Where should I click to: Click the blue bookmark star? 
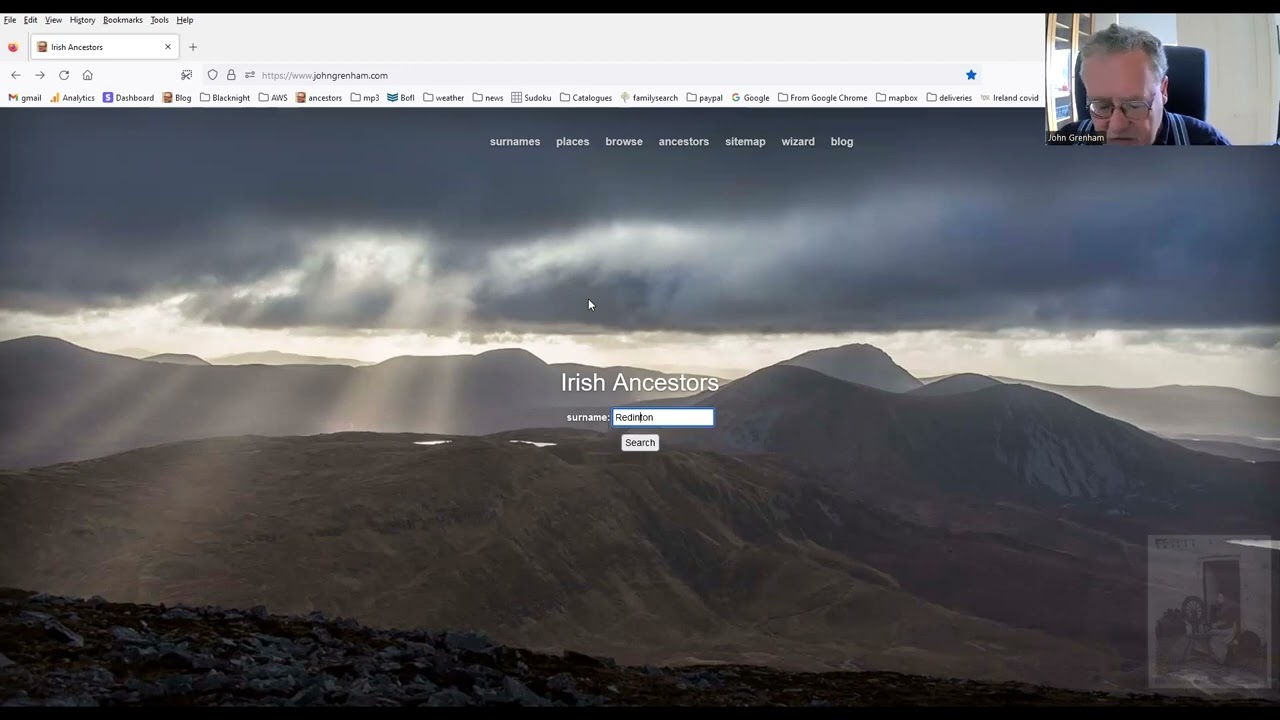coord(971,75)
